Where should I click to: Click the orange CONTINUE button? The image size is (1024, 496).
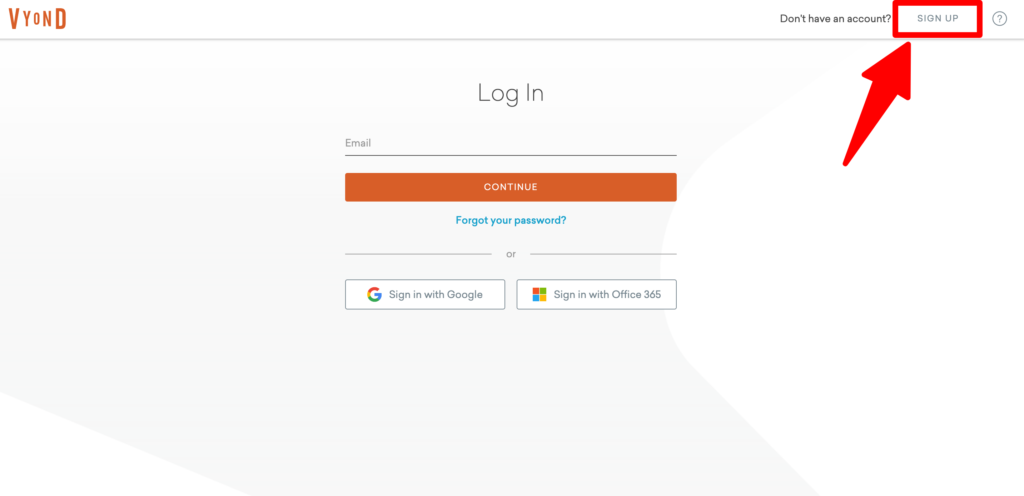pos(511,187)
